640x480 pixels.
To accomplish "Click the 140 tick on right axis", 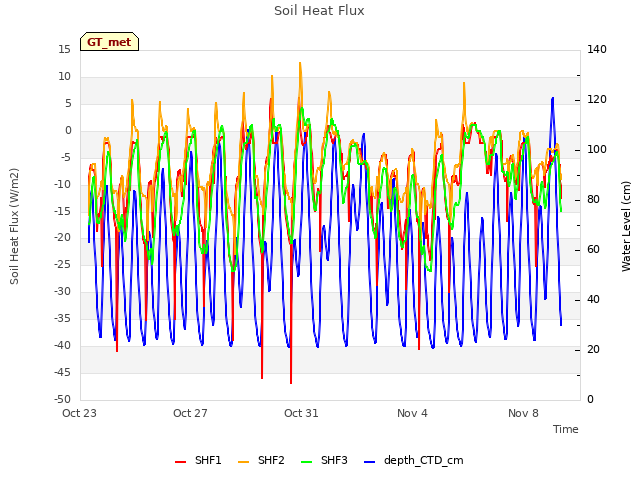I will (x=597, y=50).
